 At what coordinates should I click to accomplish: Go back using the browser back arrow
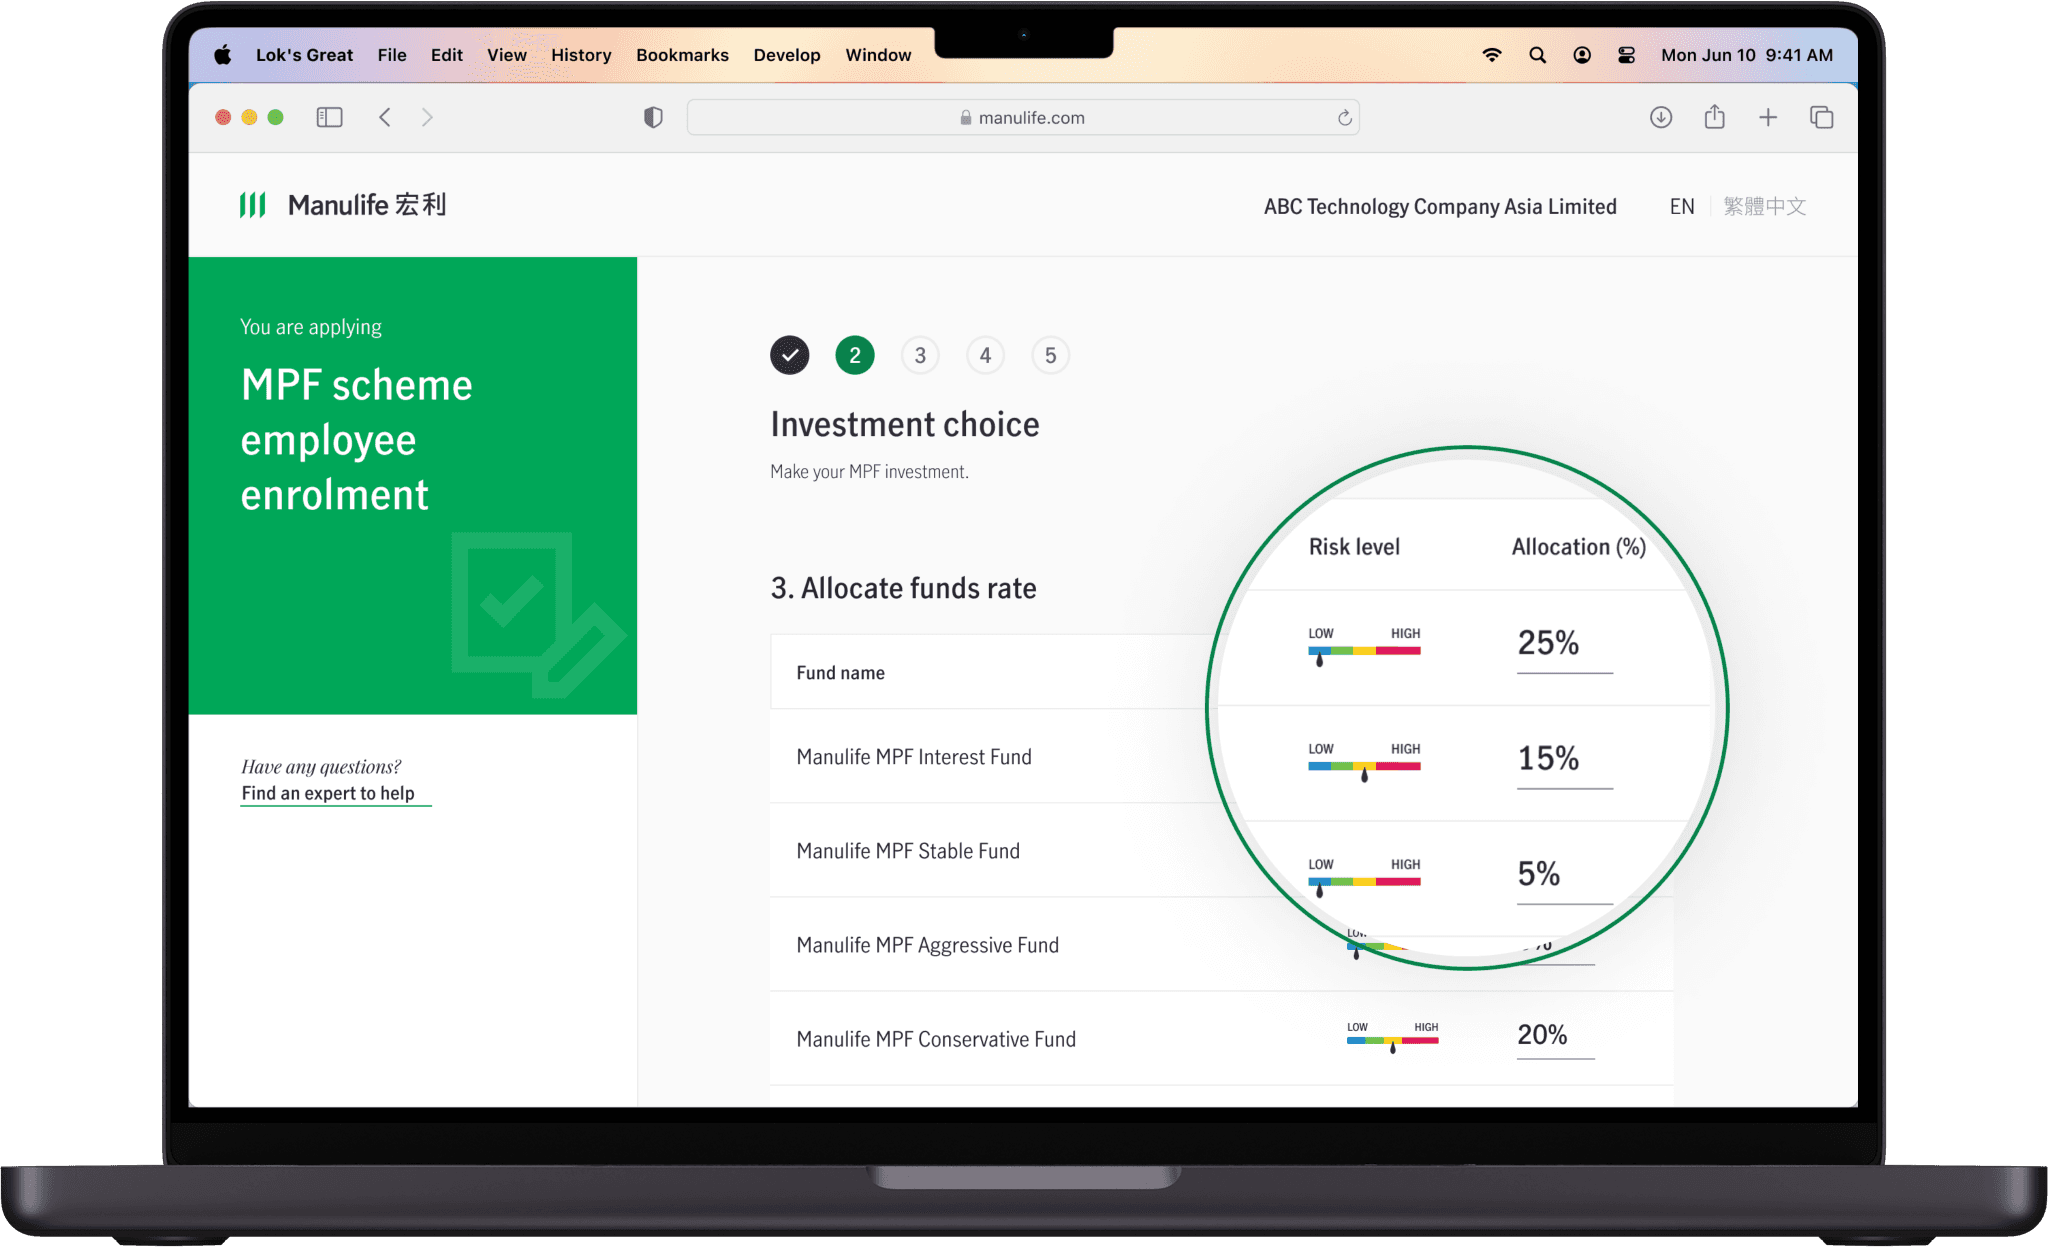click(x=385, y=118)
